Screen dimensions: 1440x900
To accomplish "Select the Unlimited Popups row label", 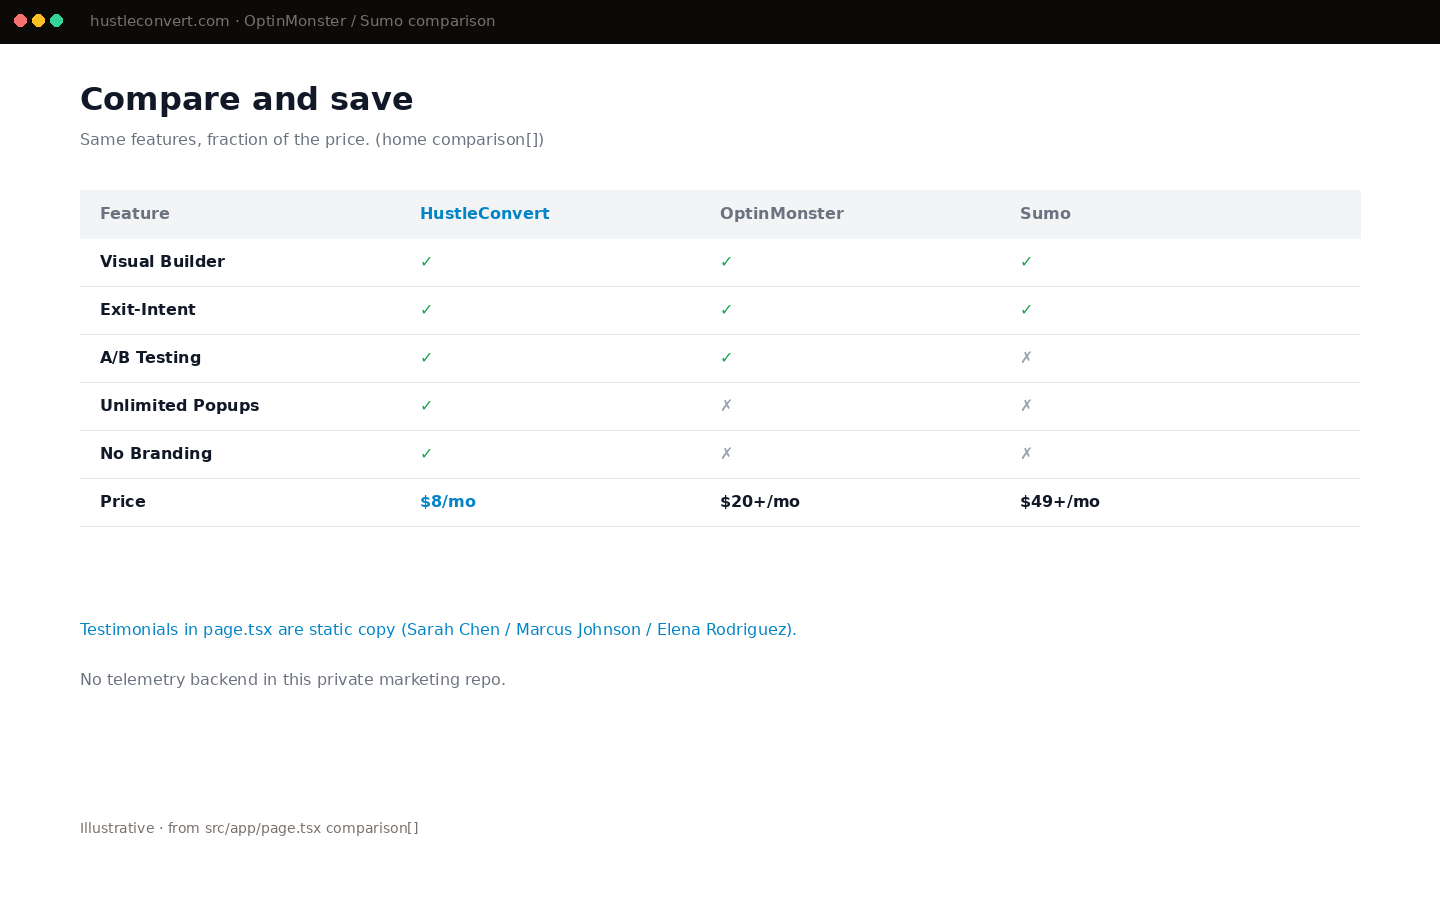I will point(180,406).
